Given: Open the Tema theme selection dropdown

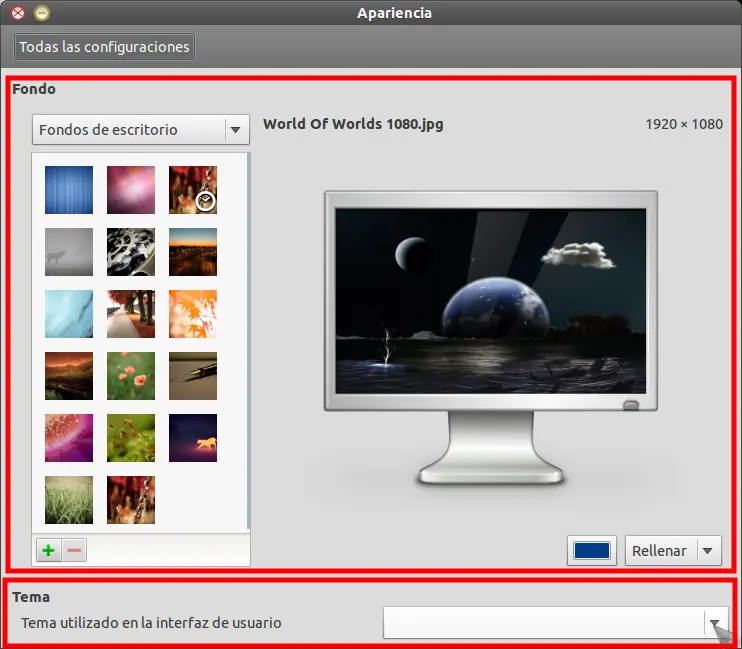Looking at the screenshot, I should [x=556, y=622].
